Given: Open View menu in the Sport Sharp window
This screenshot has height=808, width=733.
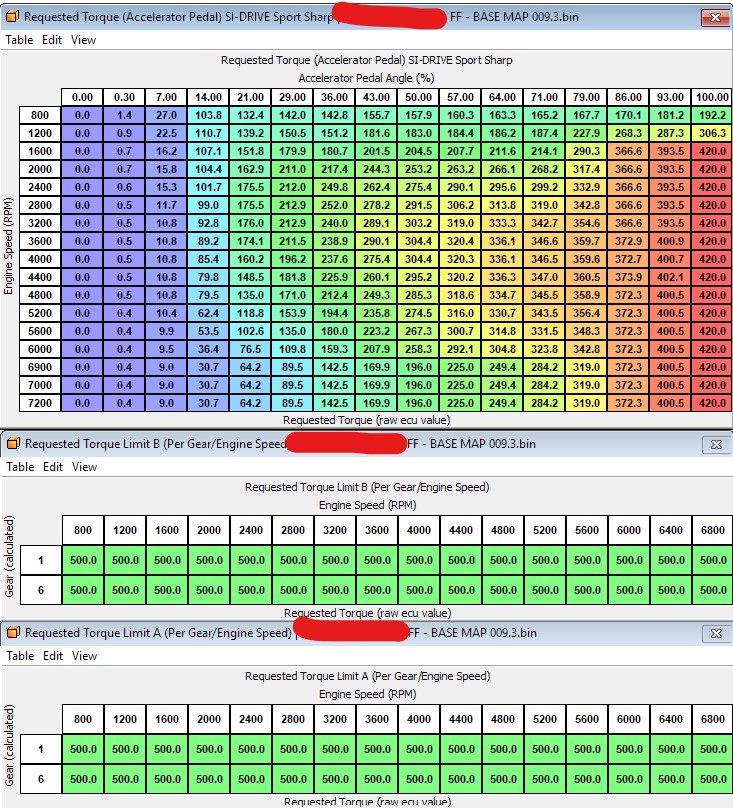Looking at the screenshot, I should (84, 40).
